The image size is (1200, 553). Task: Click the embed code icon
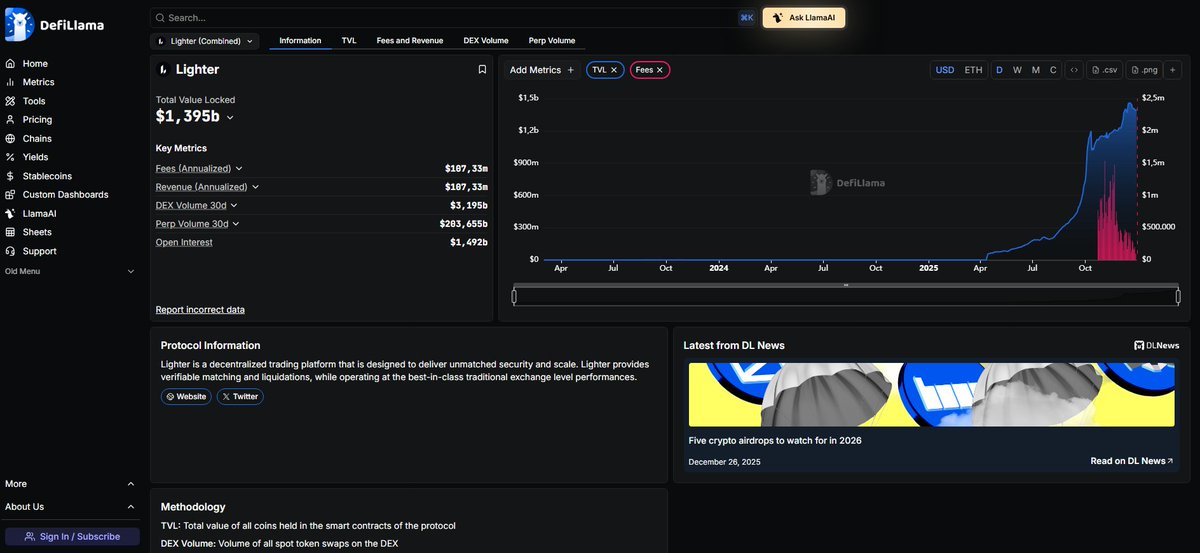coord(1074,70)
